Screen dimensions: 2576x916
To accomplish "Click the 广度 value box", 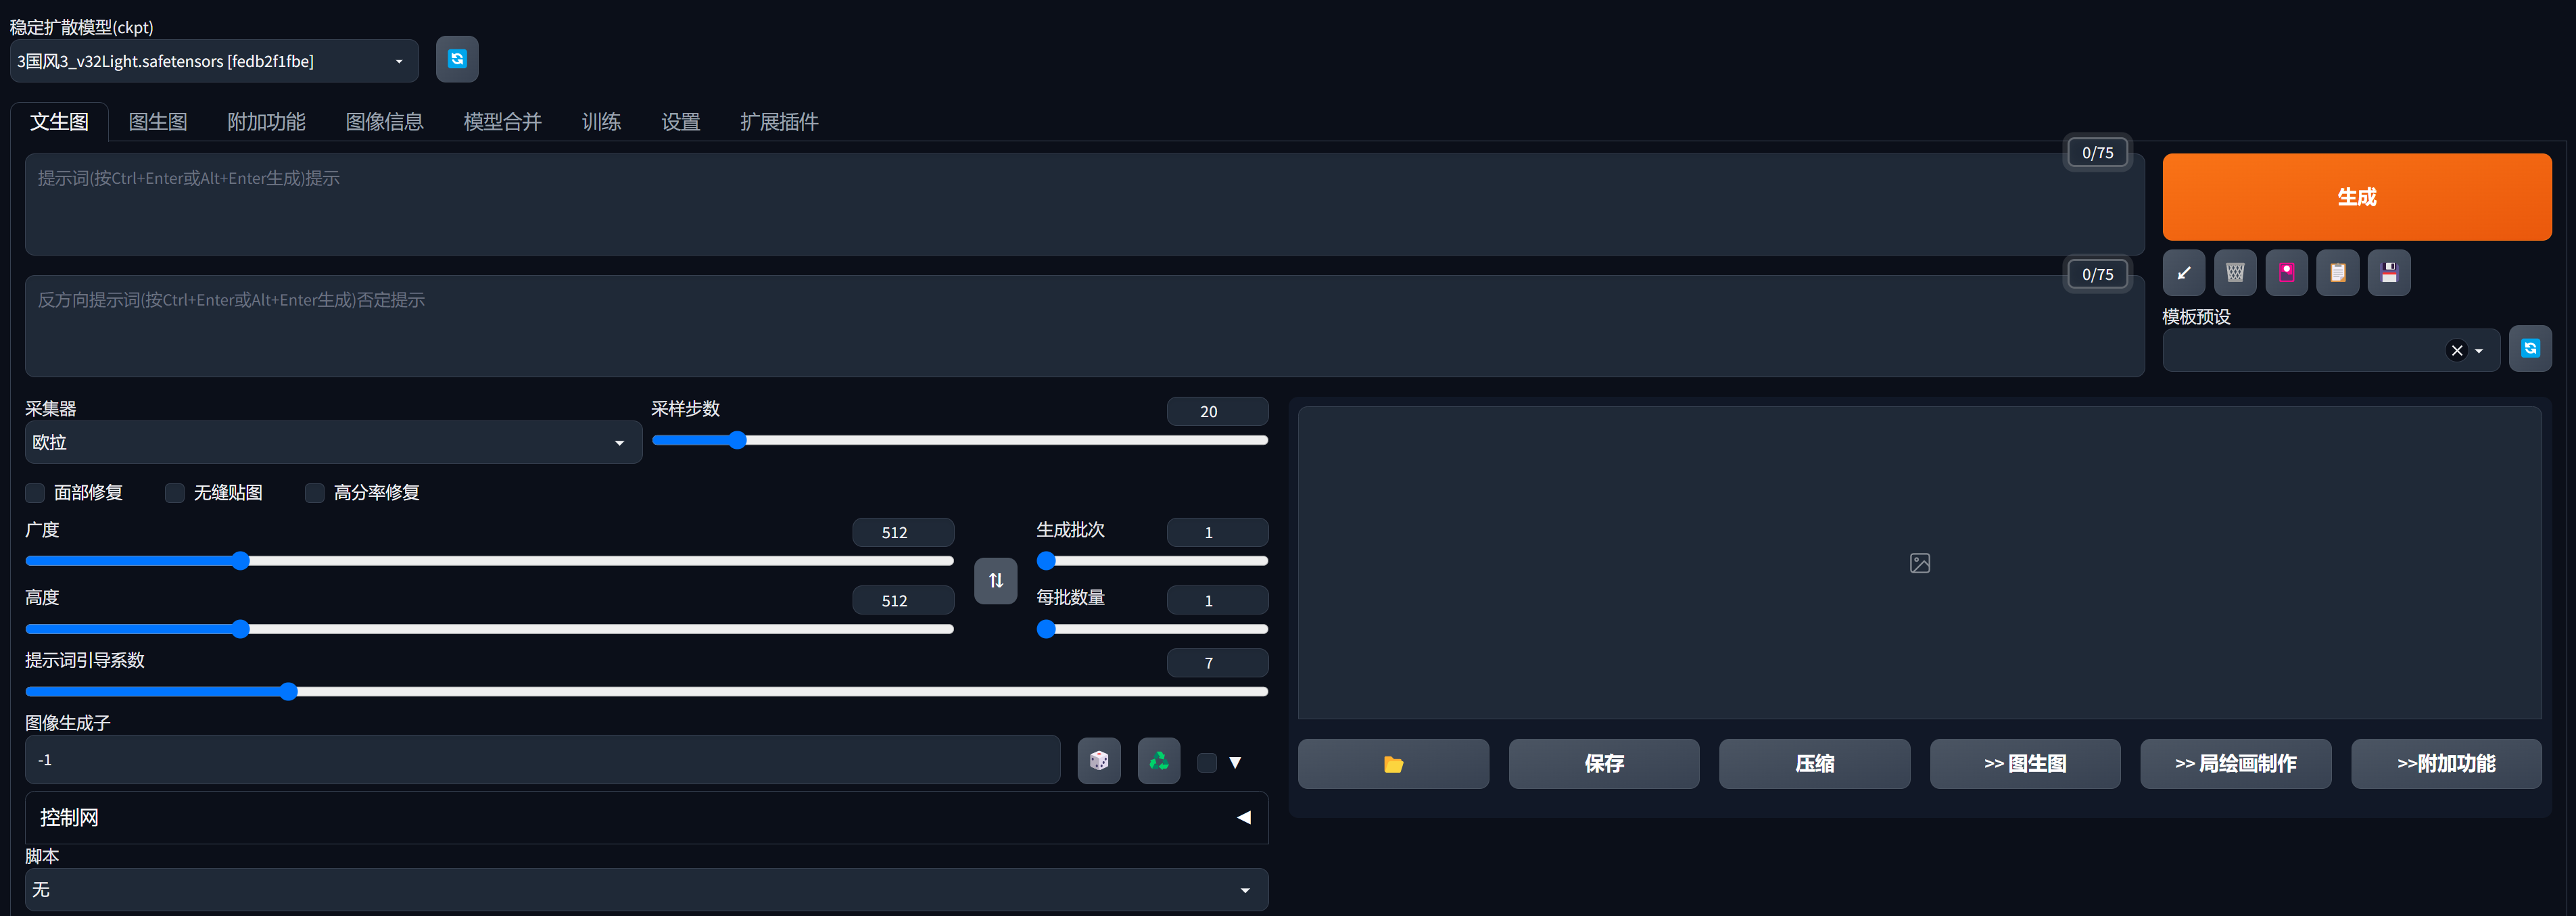I will [903, 532].
